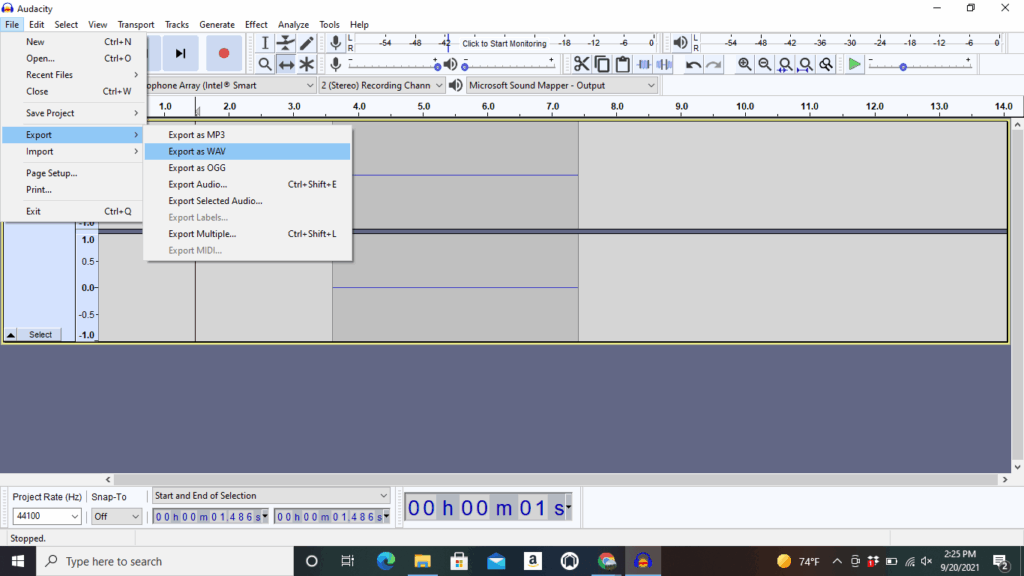
Task: Click the red Record button
Action: pyautogui.click(x=224, y=53)
